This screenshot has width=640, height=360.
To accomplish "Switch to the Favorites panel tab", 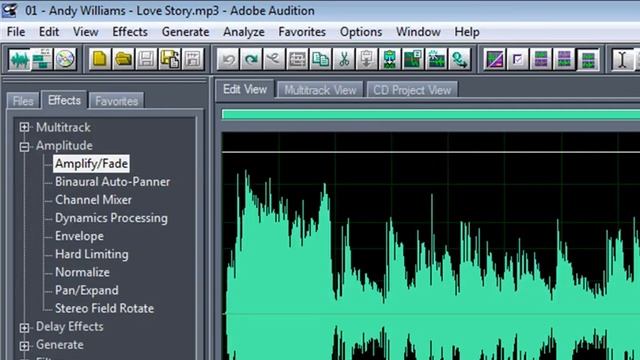I will tap(116, 101).
